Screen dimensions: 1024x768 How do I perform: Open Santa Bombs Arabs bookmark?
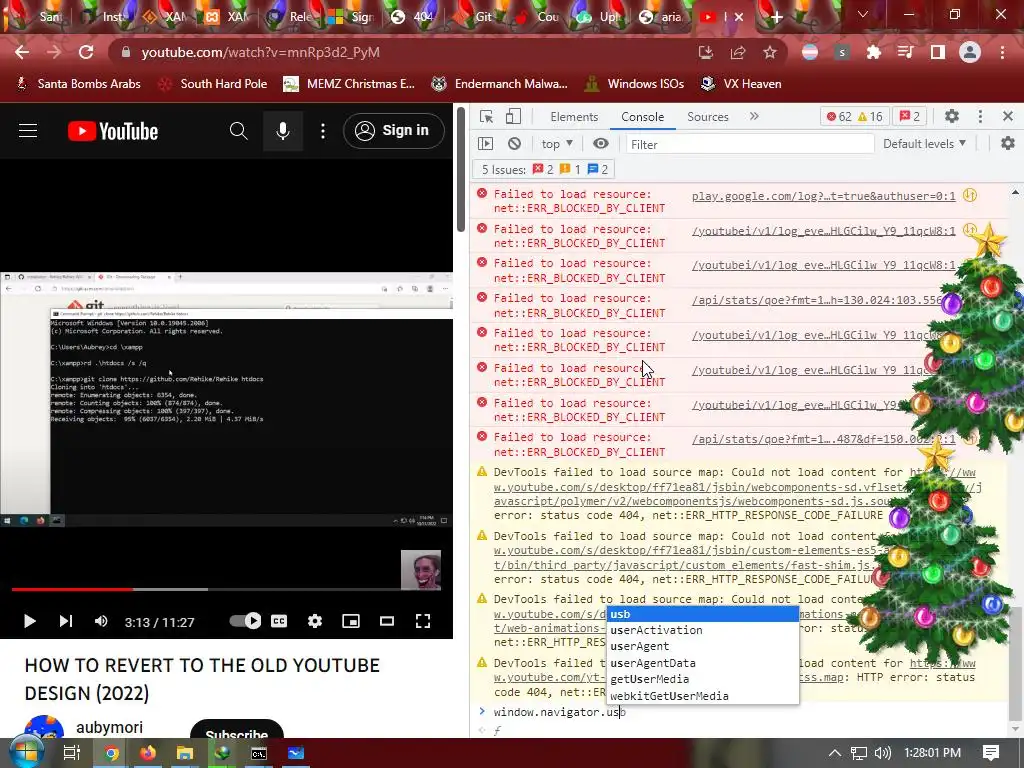click(x=78, y=84)
